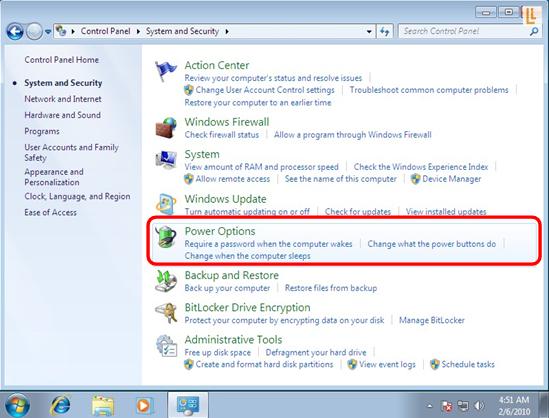
Task: Click the Back navigation arrow button
Action: (x=15, y=32)
